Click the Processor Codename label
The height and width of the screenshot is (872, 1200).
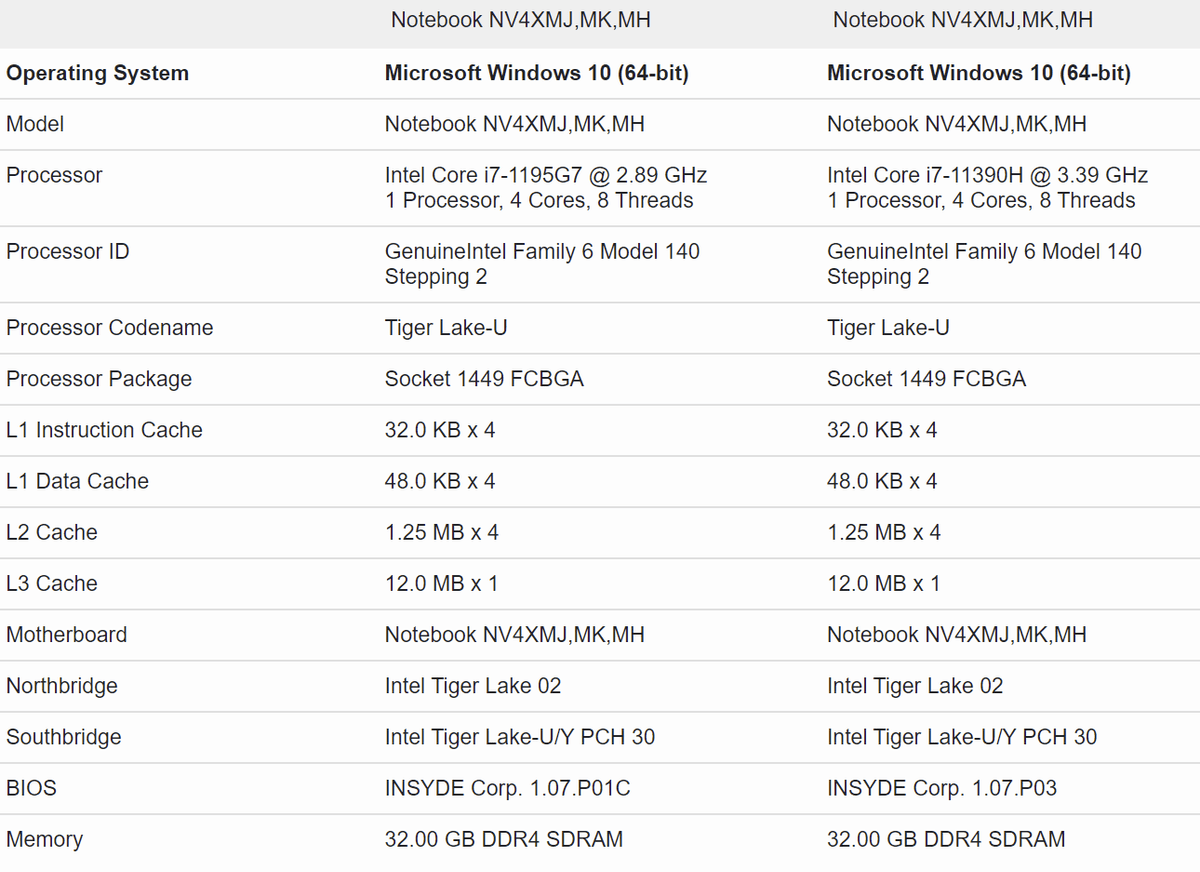pos(109,328)
